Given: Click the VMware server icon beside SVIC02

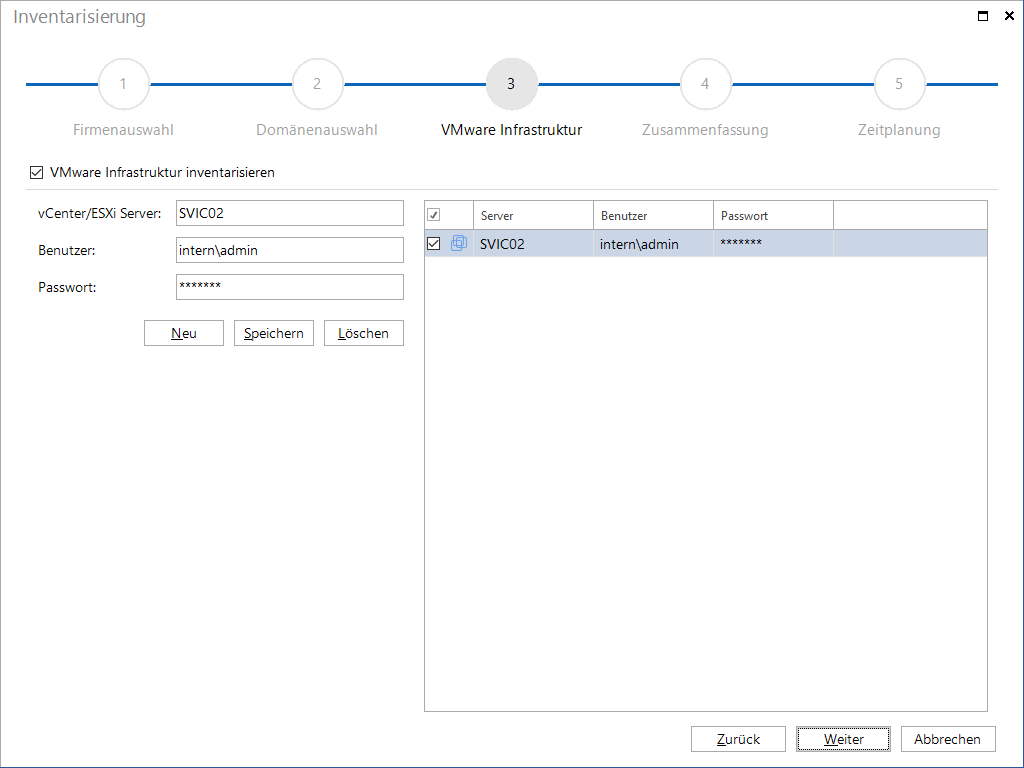Looking at the screenshot, I should click(459, 244).
